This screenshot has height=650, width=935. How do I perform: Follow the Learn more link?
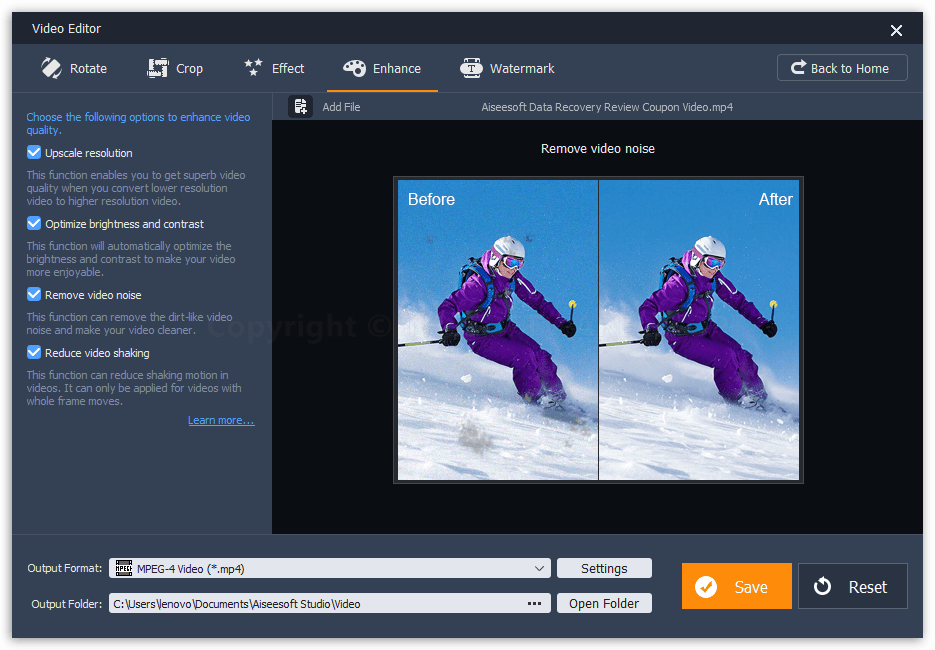click(x=221, y=420)
